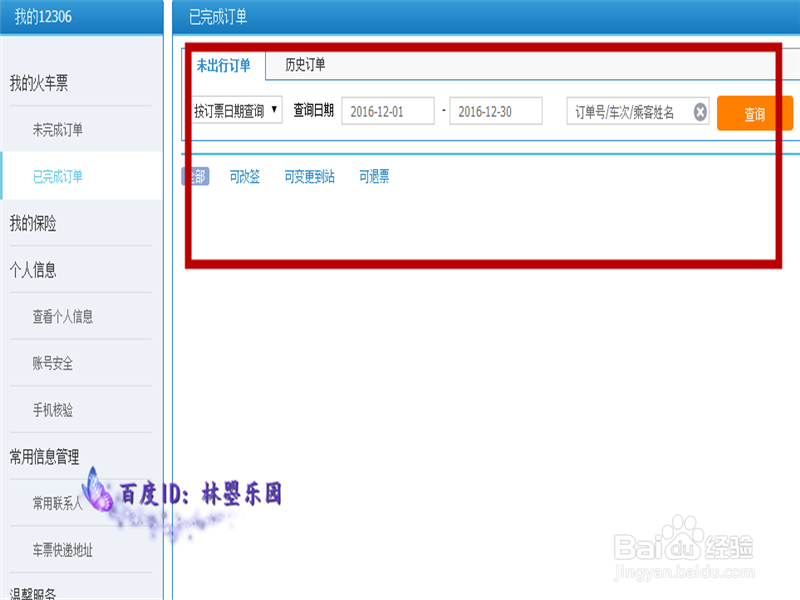Open 车票快递地址 in the sidebar

(x=63, y=550)
